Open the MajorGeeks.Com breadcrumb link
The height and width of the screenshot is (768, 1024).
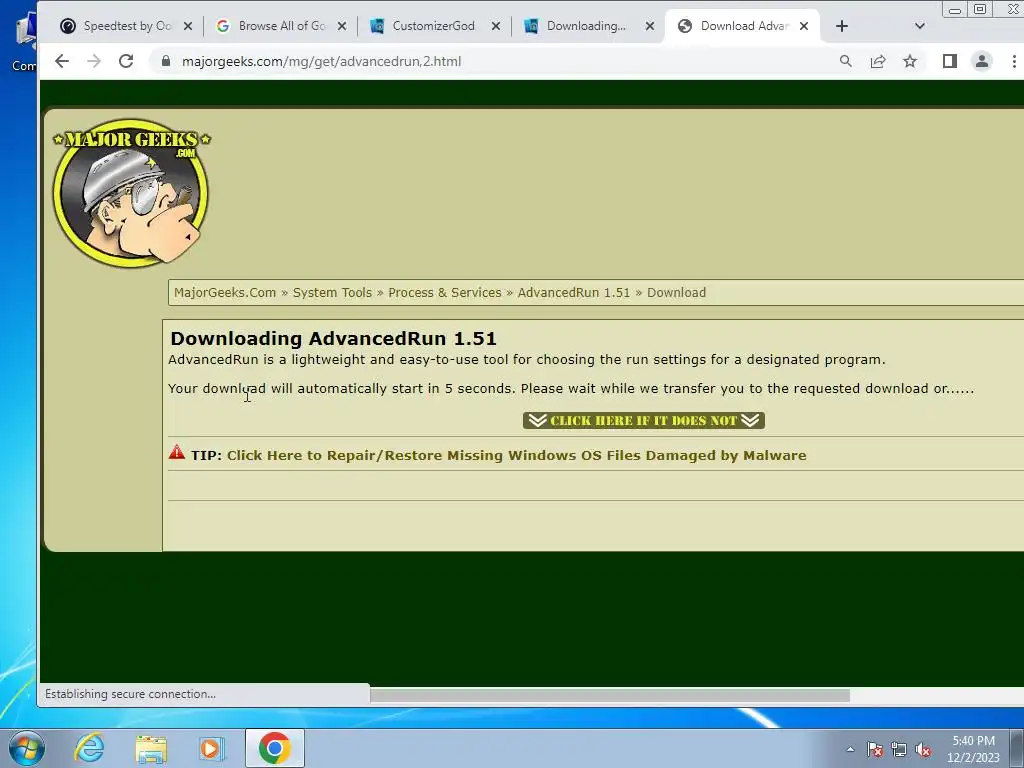(225, 293)
